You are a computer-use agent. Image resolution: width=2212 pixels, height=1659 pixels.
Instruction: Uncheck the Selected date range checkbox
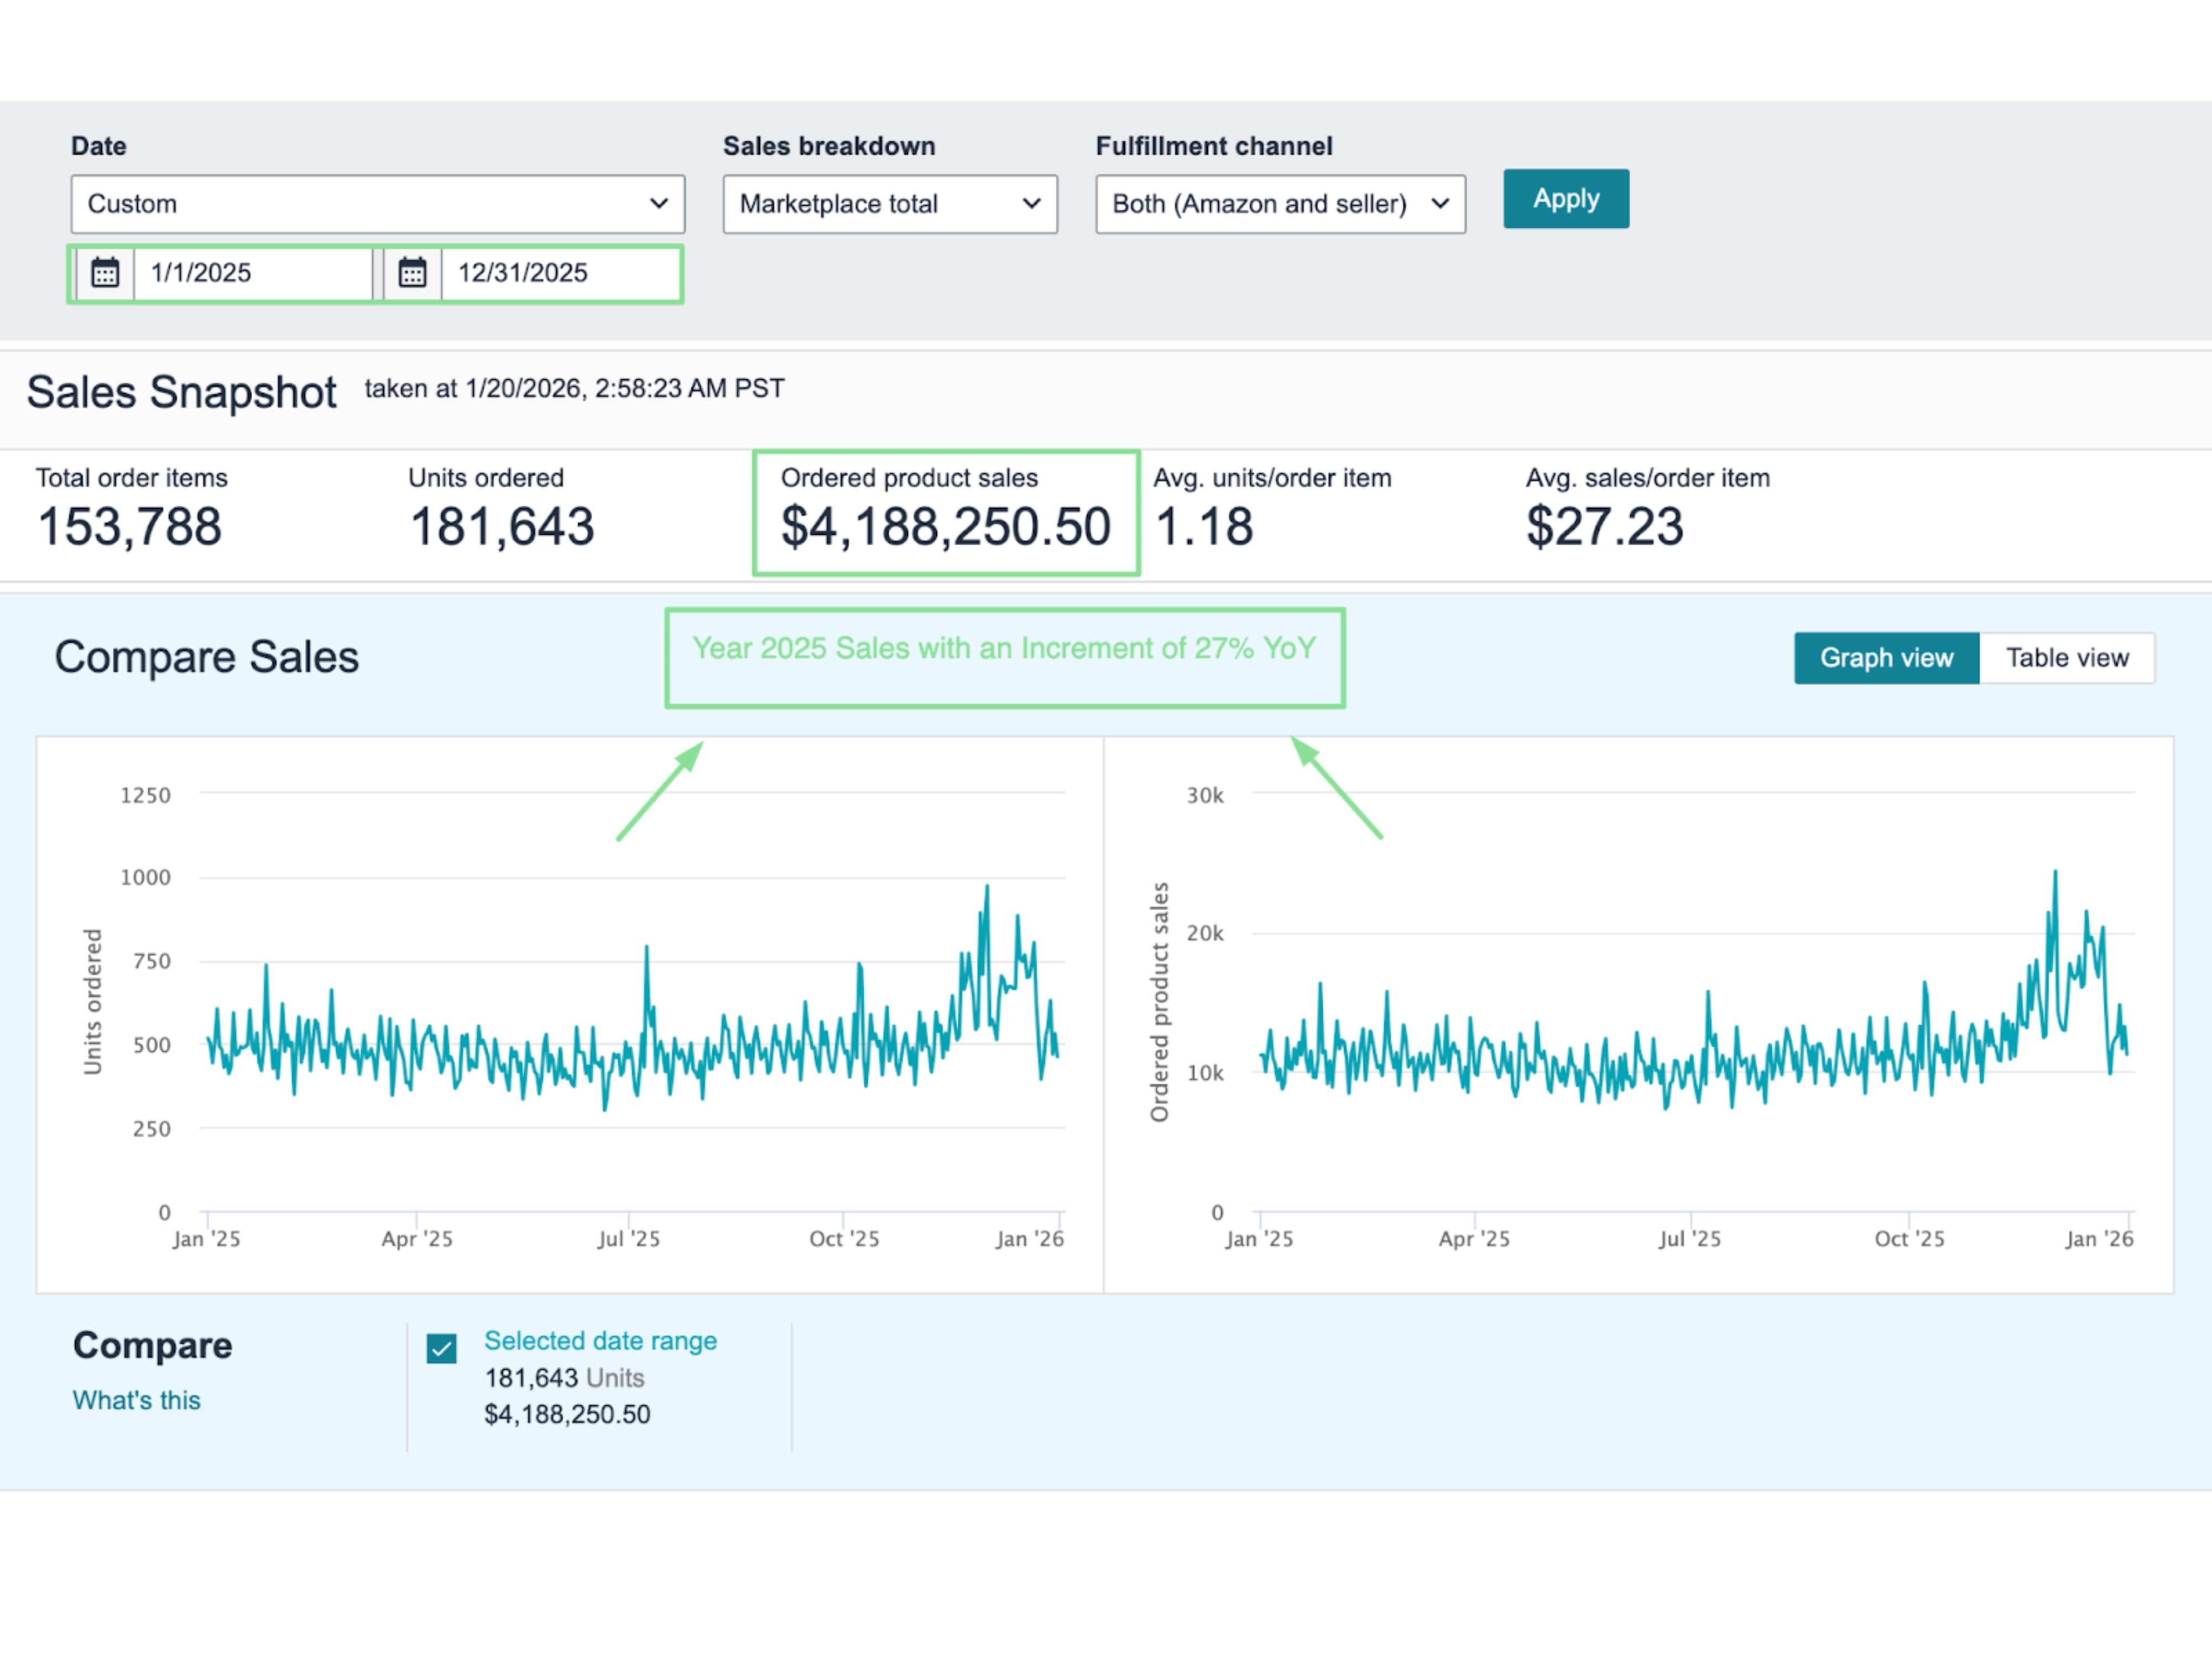tap(442, 1348)
